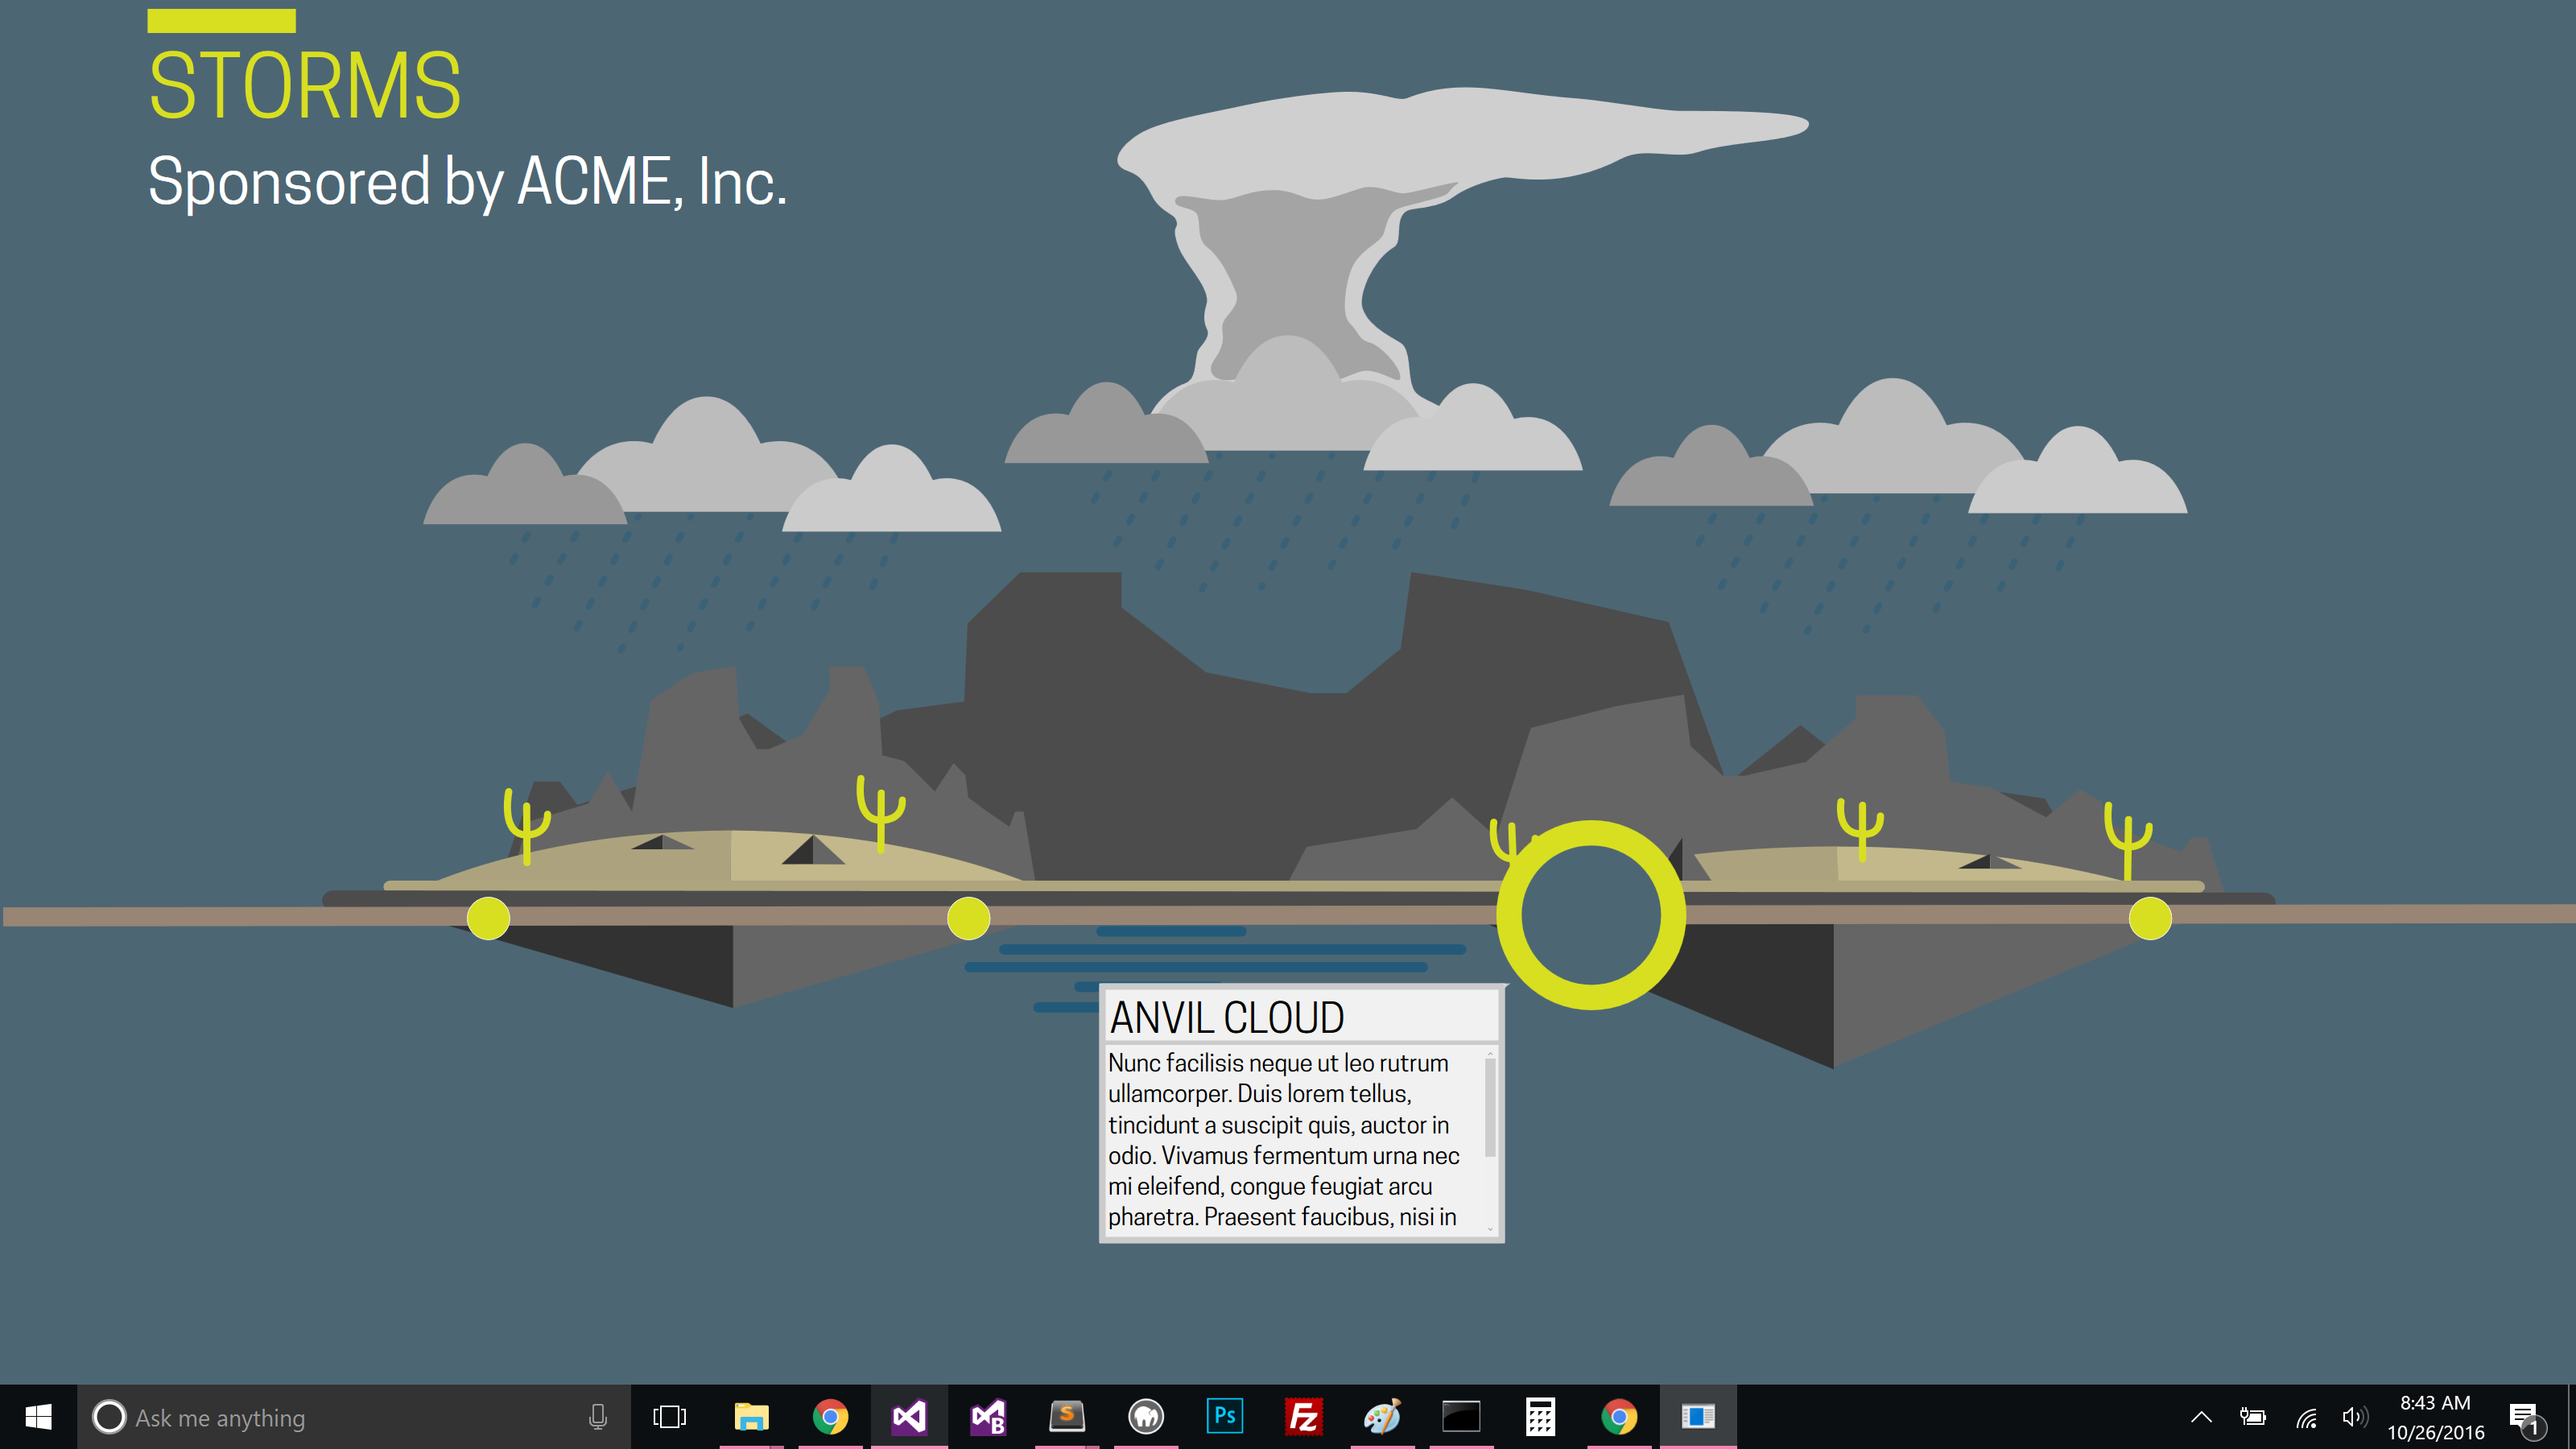
Task: Open Blend for Visual Studio
Action: point(988,1416)
